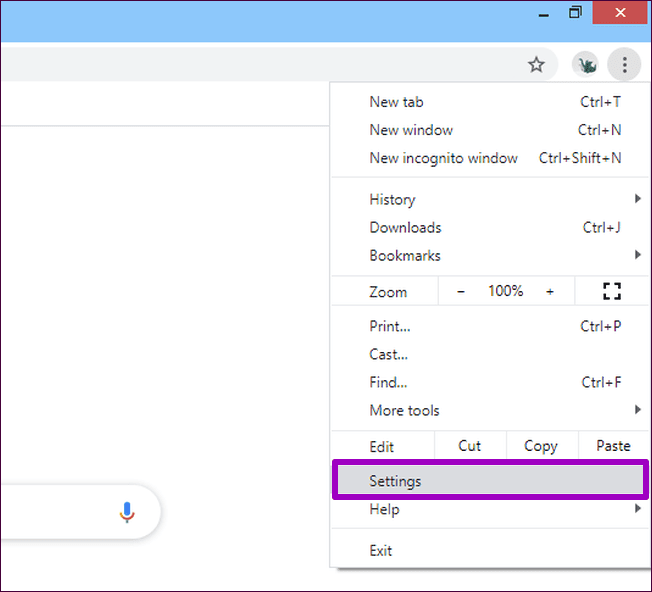Image resolution: width=652 pixels, height=592 pixels.
Task: Choose Exit to quit Chrome
Action: point(490,551)
